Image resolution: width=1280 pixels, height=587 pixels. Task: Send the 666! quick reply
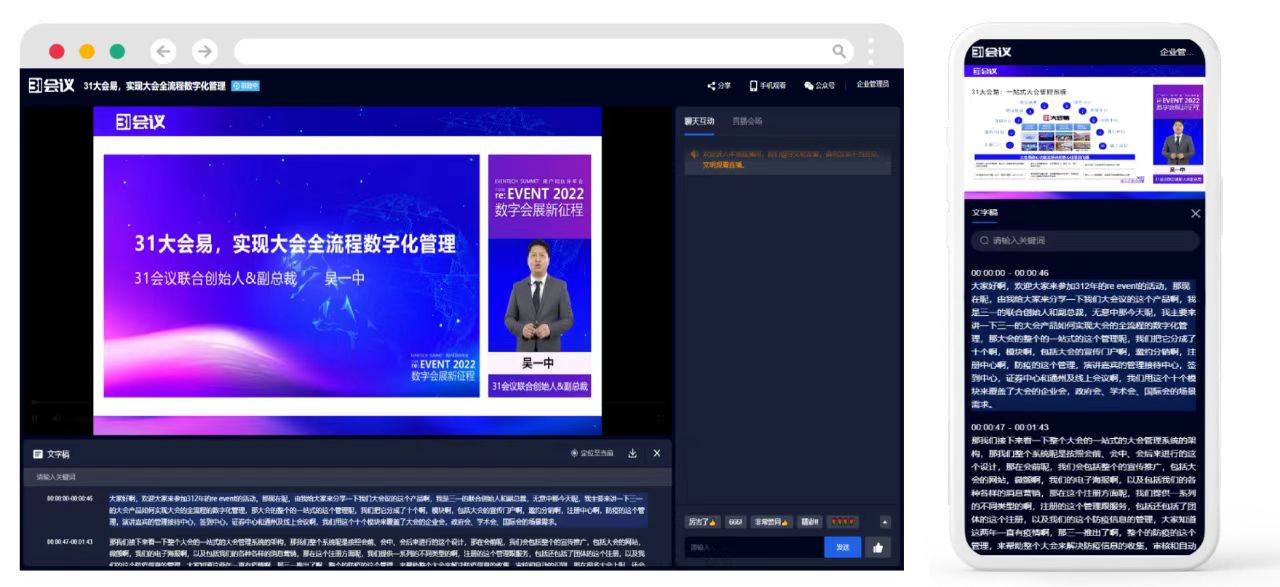[x=735, y=521]
